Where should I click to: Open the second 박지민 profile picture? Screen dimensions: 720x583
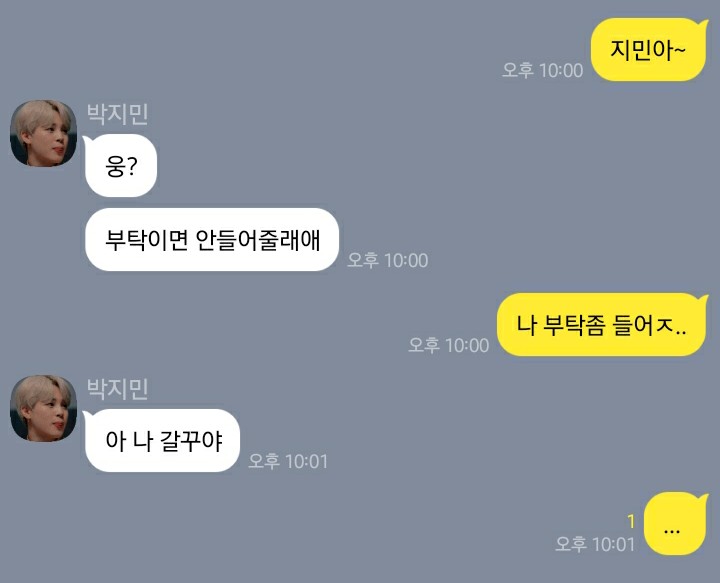click(44, 408)
